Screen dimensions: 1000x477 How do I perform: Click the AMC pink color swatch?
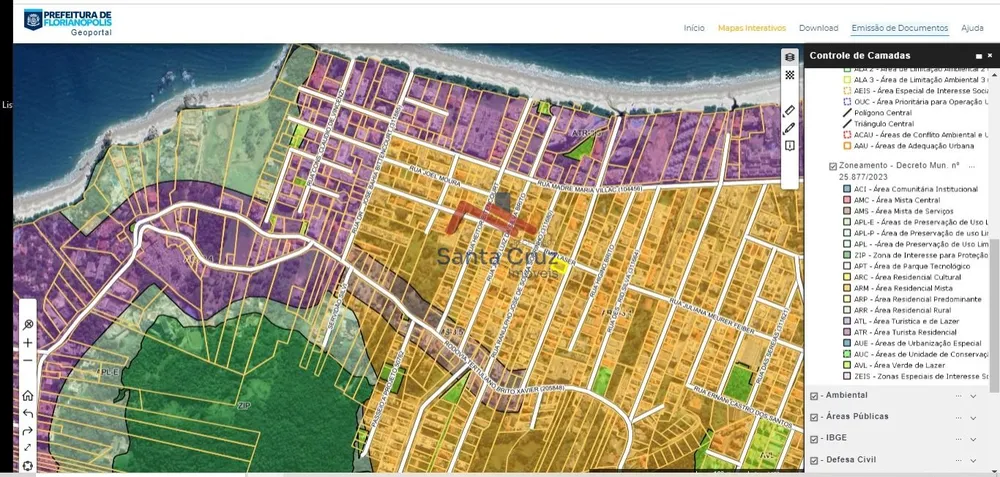(x=847, y=200)
